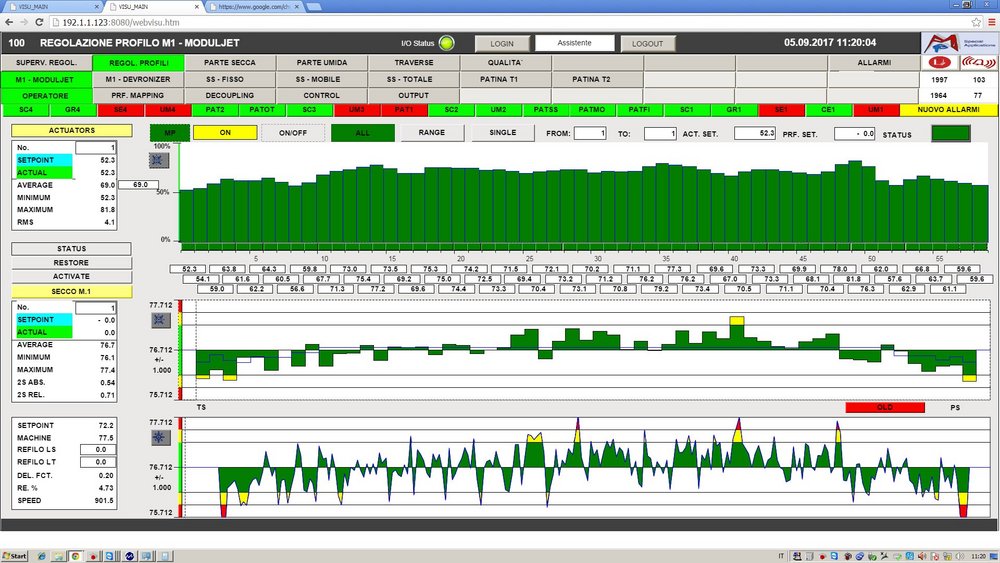Click the green STATUS color indicator

click(952, 133)
